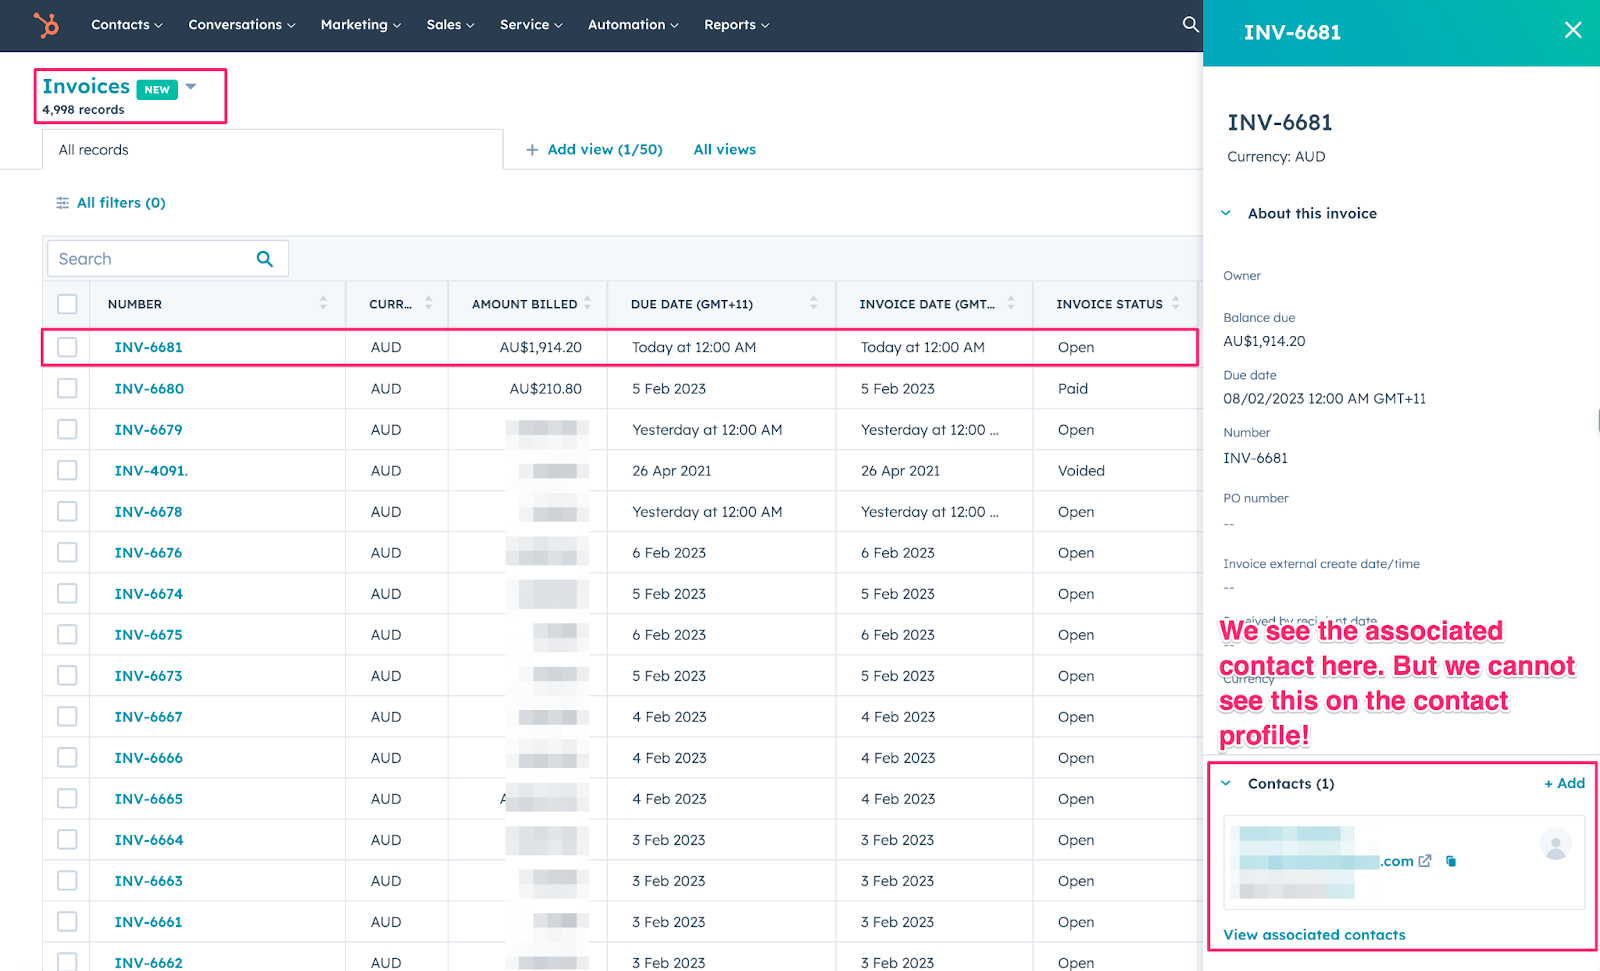
Task: Focus the table Search input field
Action: pyautogui.click(x=150, y=259)
